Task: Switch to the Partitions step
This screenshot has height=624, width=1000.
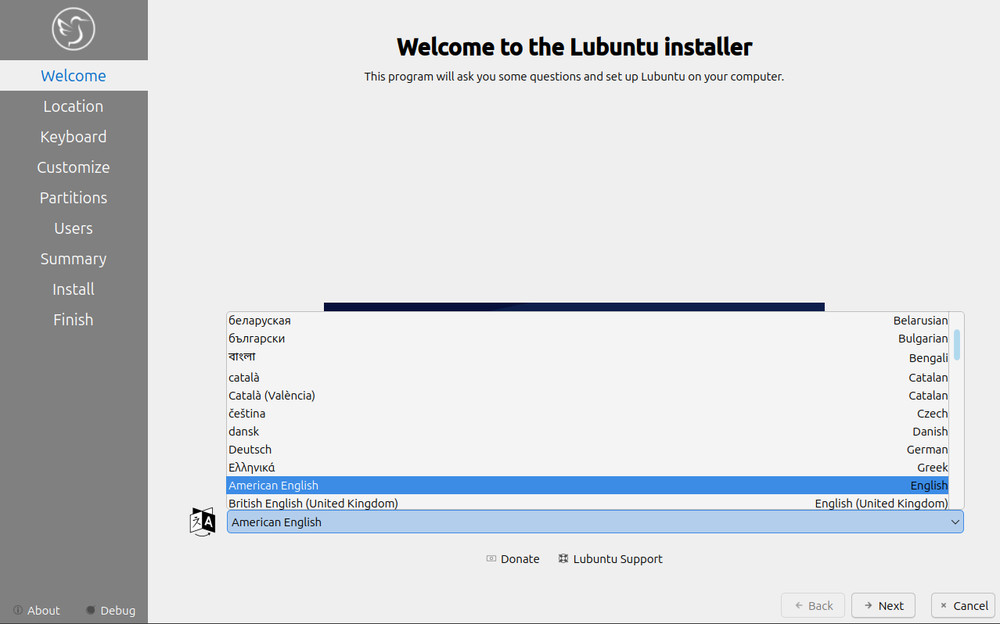Action: pyautogui.click(x=73, y=197)
